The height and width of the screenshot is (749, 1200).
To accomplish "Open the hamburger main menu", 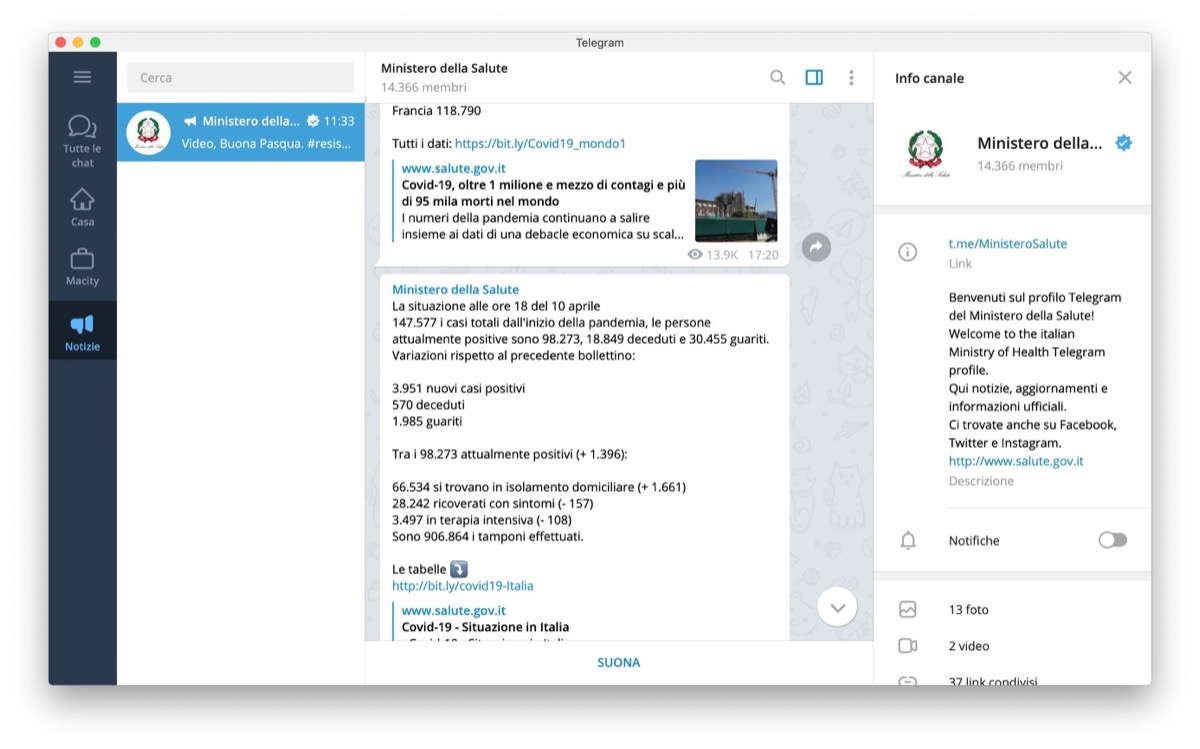I will [x=82, y=77].
